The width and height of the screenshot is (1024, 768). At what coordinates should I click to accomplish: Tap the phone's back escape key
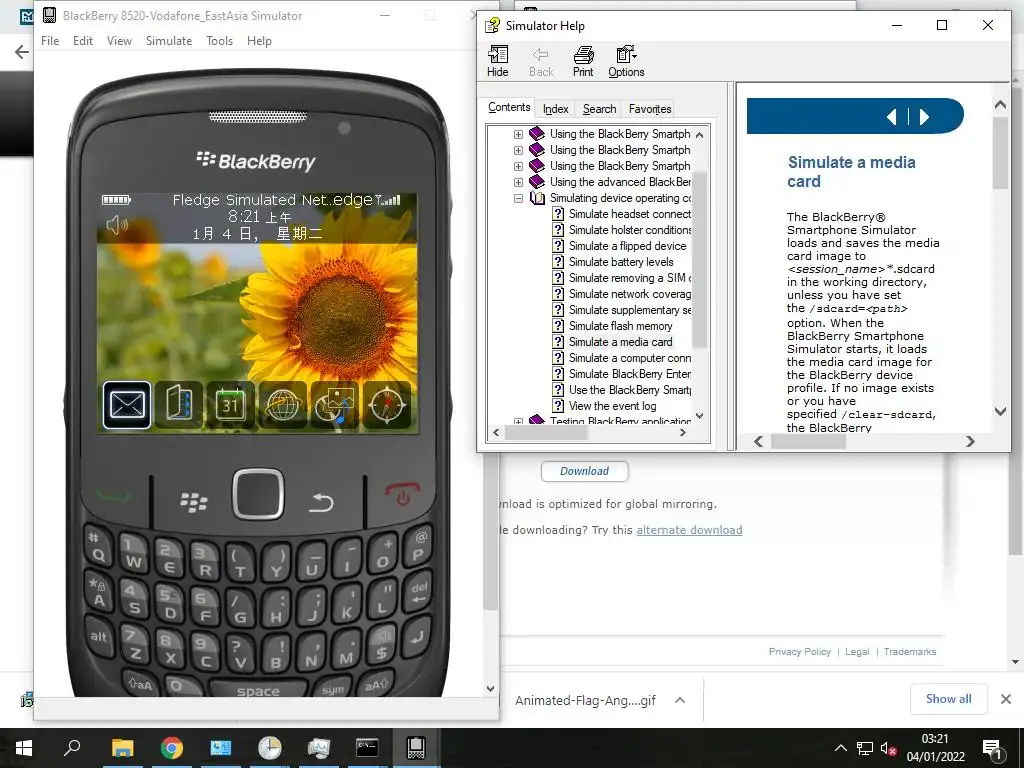click(321, 502)
